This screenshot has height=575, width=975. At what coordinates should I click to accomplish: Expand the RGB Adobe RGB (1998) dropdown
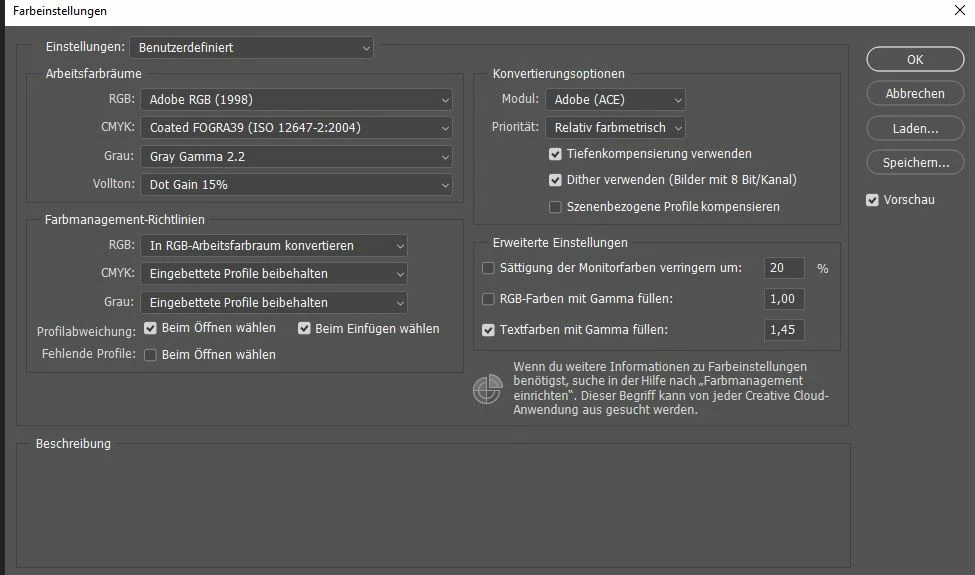pyautogui.click(x=296, y=99)
